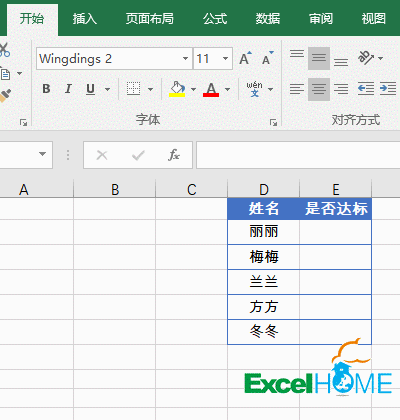Click the formula bar Enter checkmark icon
The width and height of the screenshot is (400, 420).
pyautogui.click(x=138, y=155)
